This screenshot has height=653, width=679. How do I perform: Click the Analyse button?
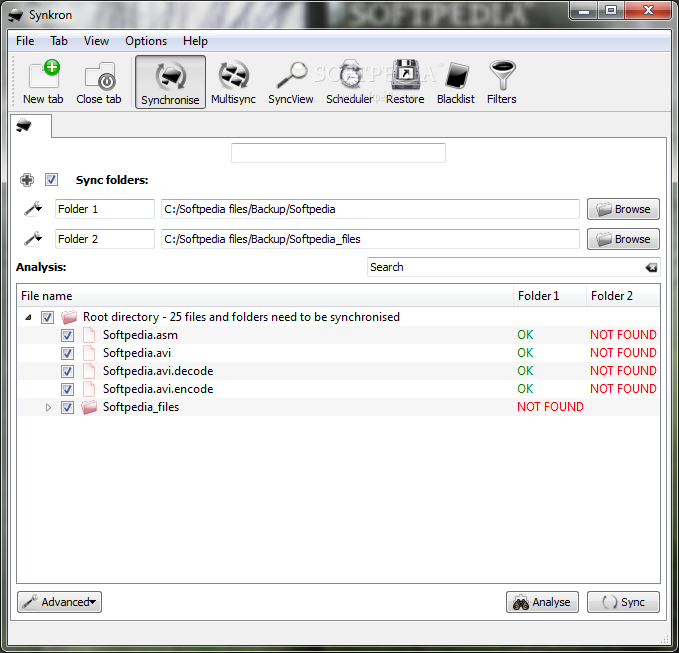point(542,602)
